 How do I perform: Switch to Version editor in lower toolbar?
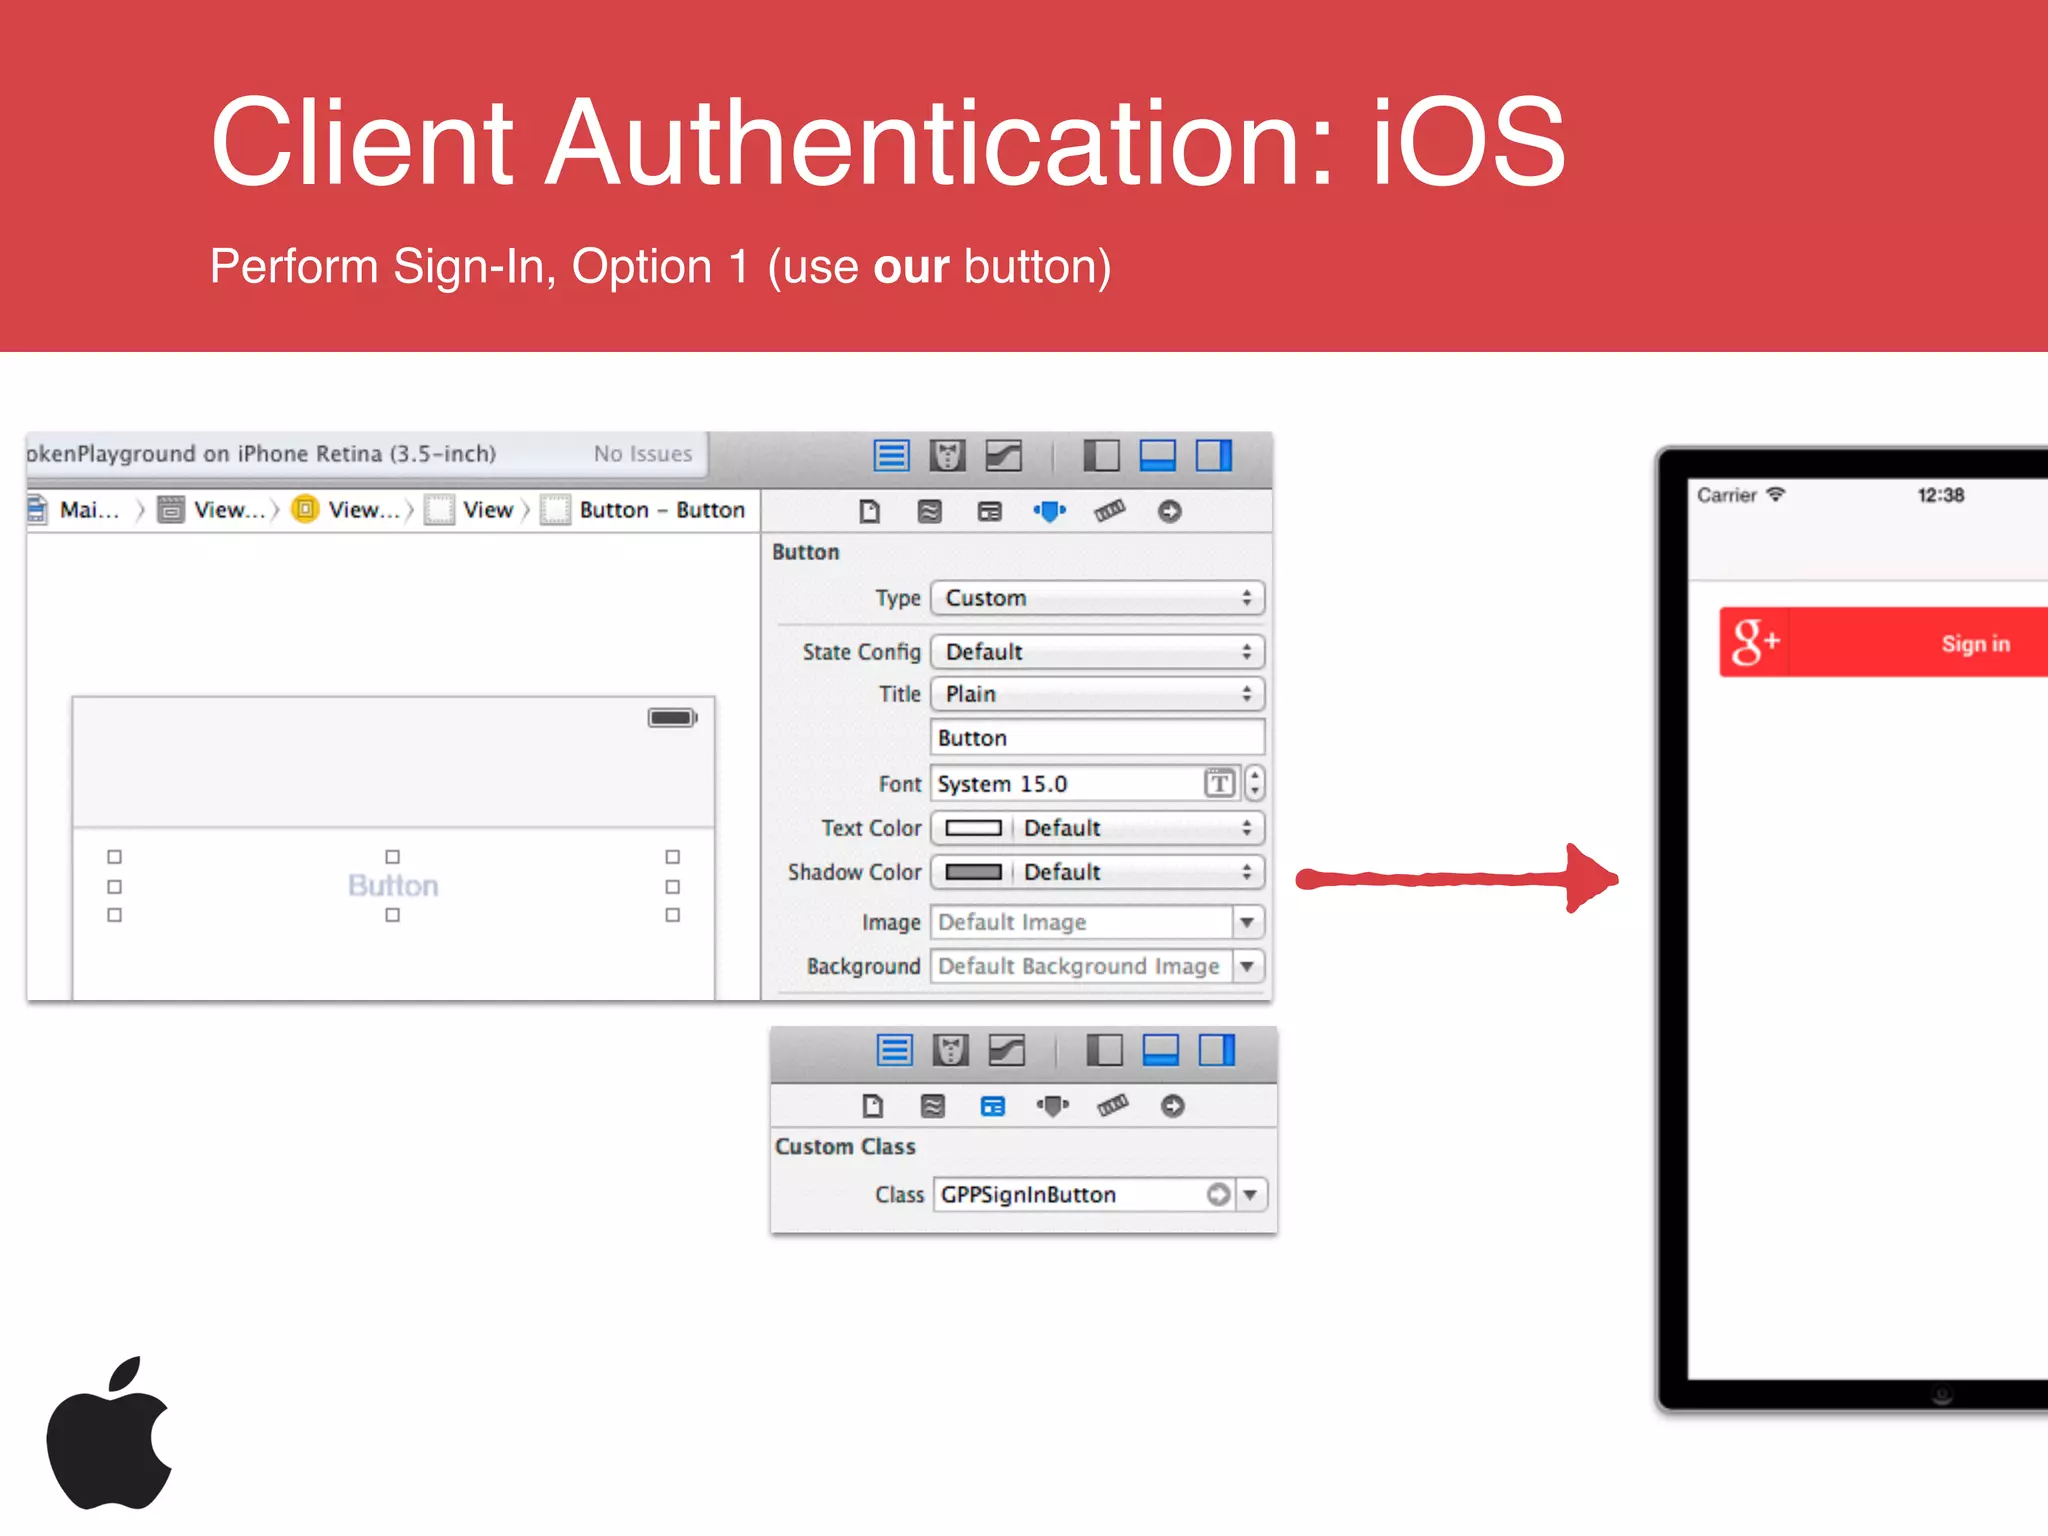click(x=1007, y=1050)
